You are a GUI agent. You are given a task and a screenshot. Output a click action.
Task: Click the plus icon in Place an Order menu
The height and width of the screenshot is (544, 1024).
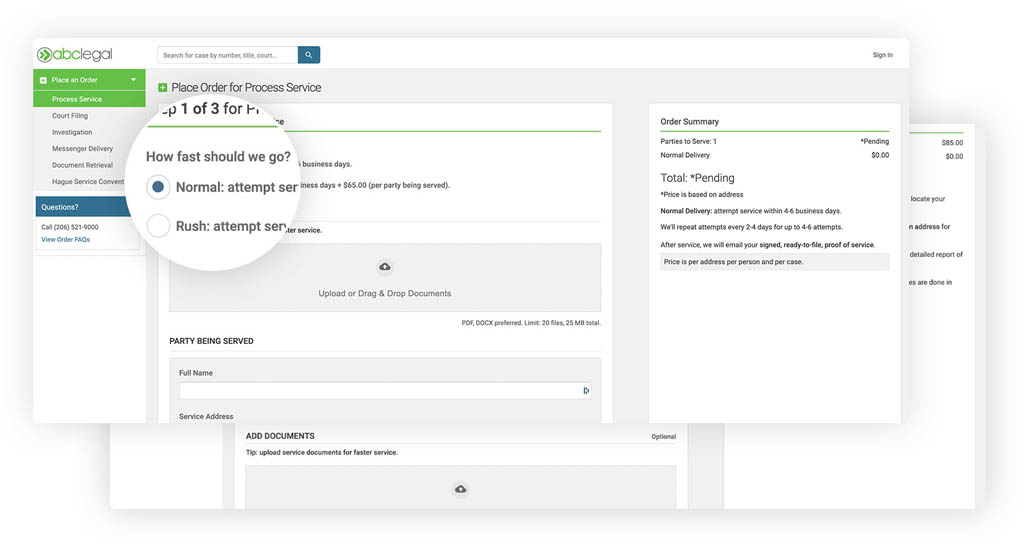pos(43,80)
